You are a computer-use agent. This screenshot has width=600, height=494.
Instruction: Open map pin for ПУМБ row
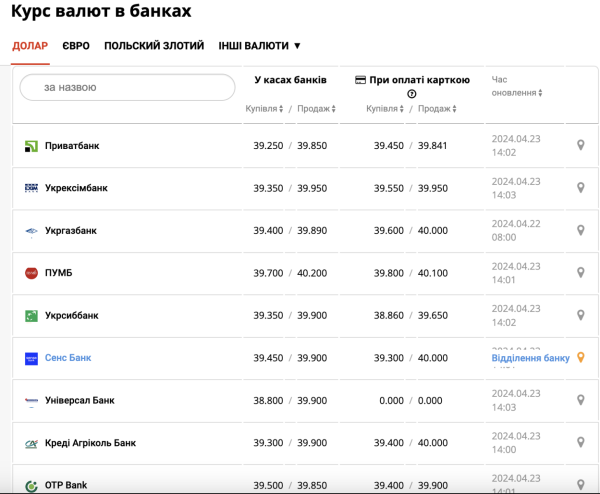pyautogui.click(x=580, y=272)
